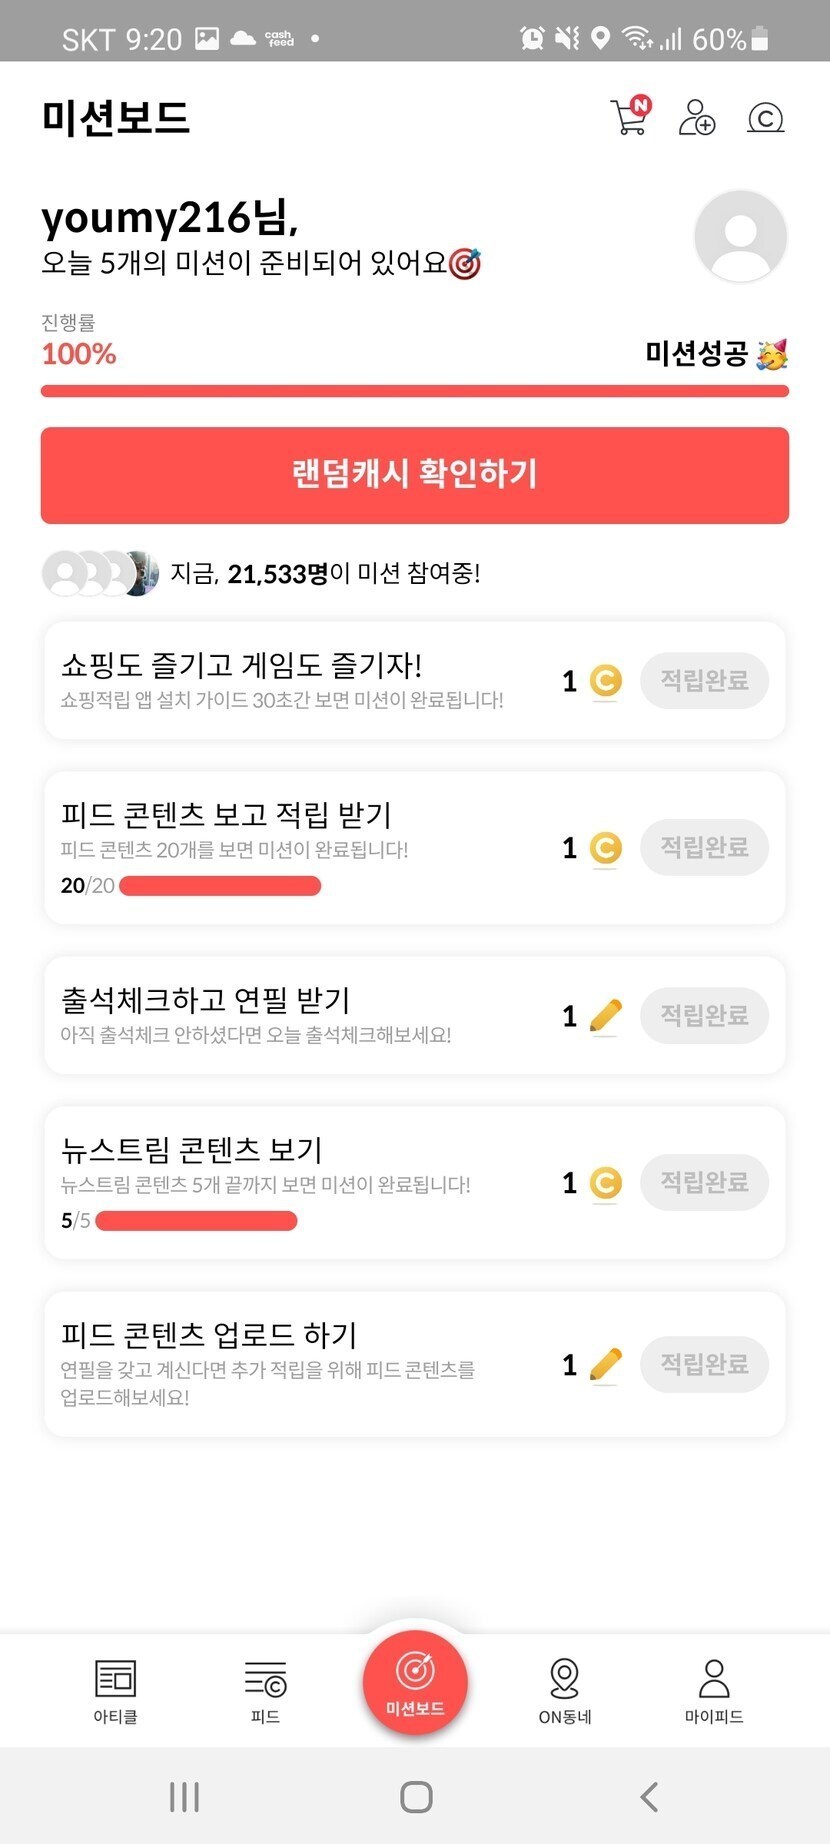Switch to the 피드 tab
This screenshot has width=830, height=1844.
[265, 1691]
